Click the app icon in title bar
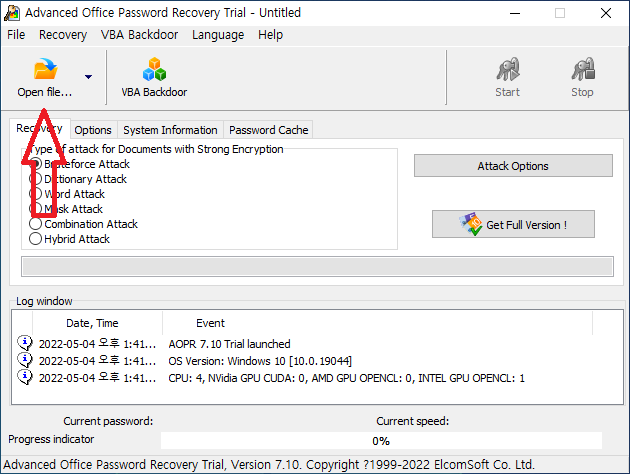The image size is (630, 474). 12,13
